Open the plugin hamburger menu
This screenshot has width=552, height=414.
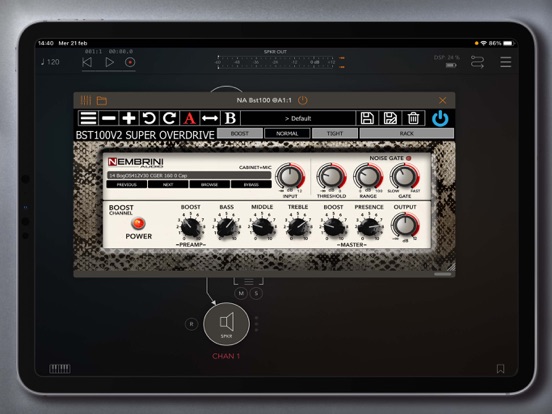(x=88, y=118)
